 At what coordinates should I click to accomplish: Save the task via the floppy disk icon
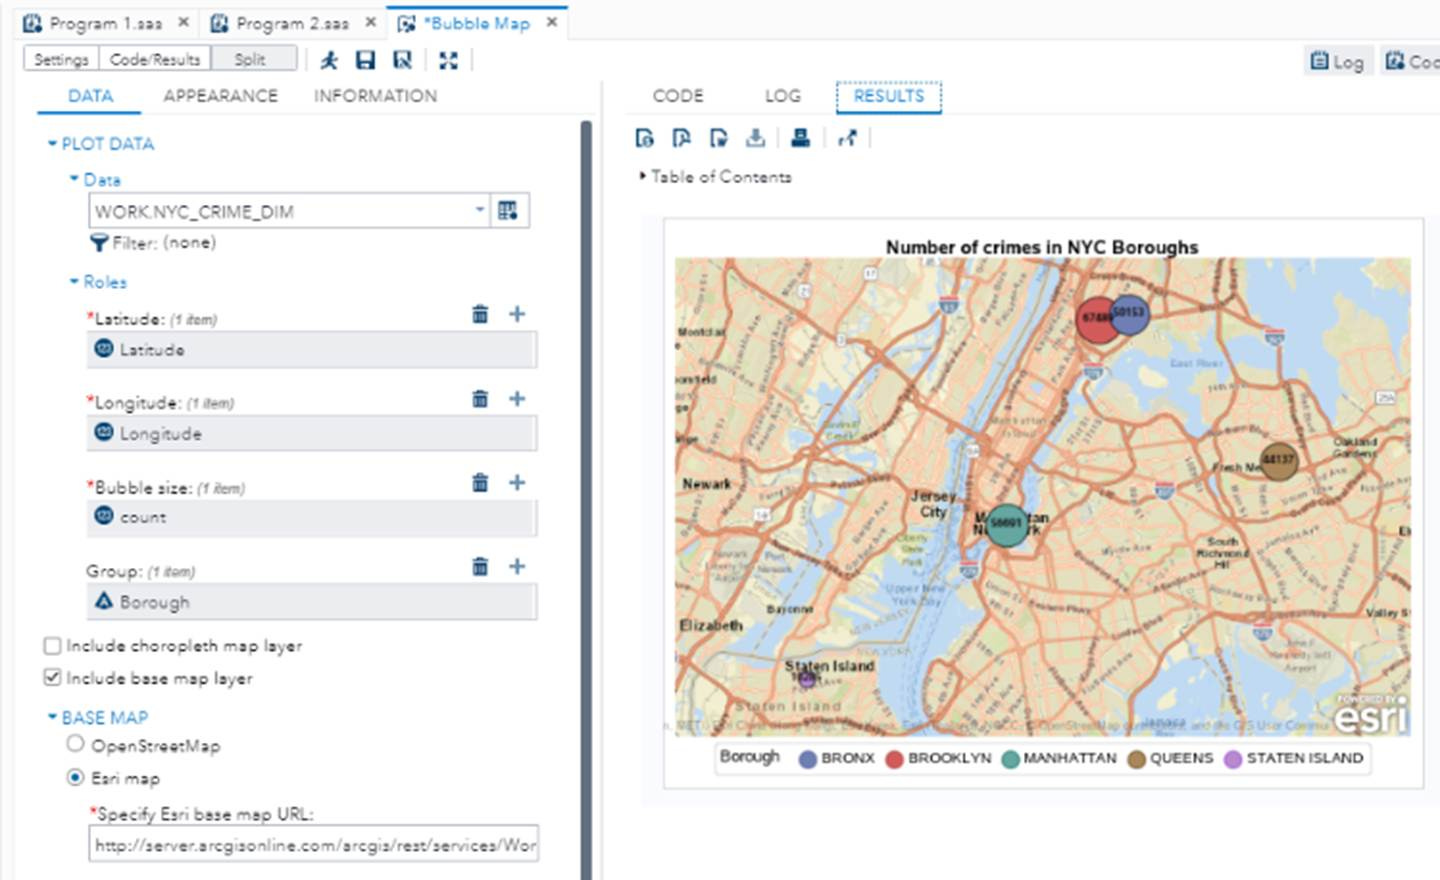click(365, 60)
